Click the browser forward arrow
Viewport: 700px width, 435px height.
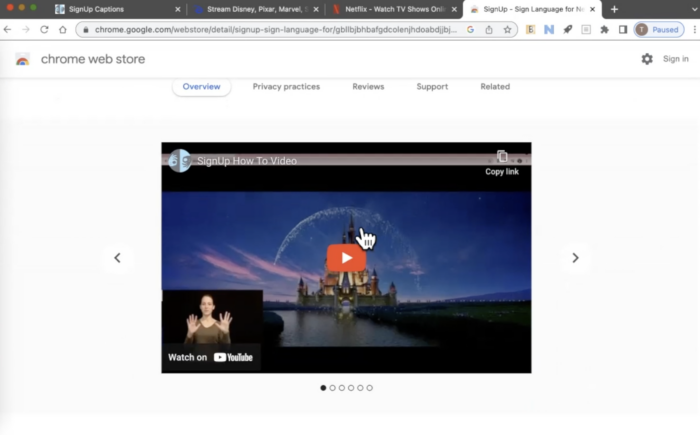coord(26,29)
